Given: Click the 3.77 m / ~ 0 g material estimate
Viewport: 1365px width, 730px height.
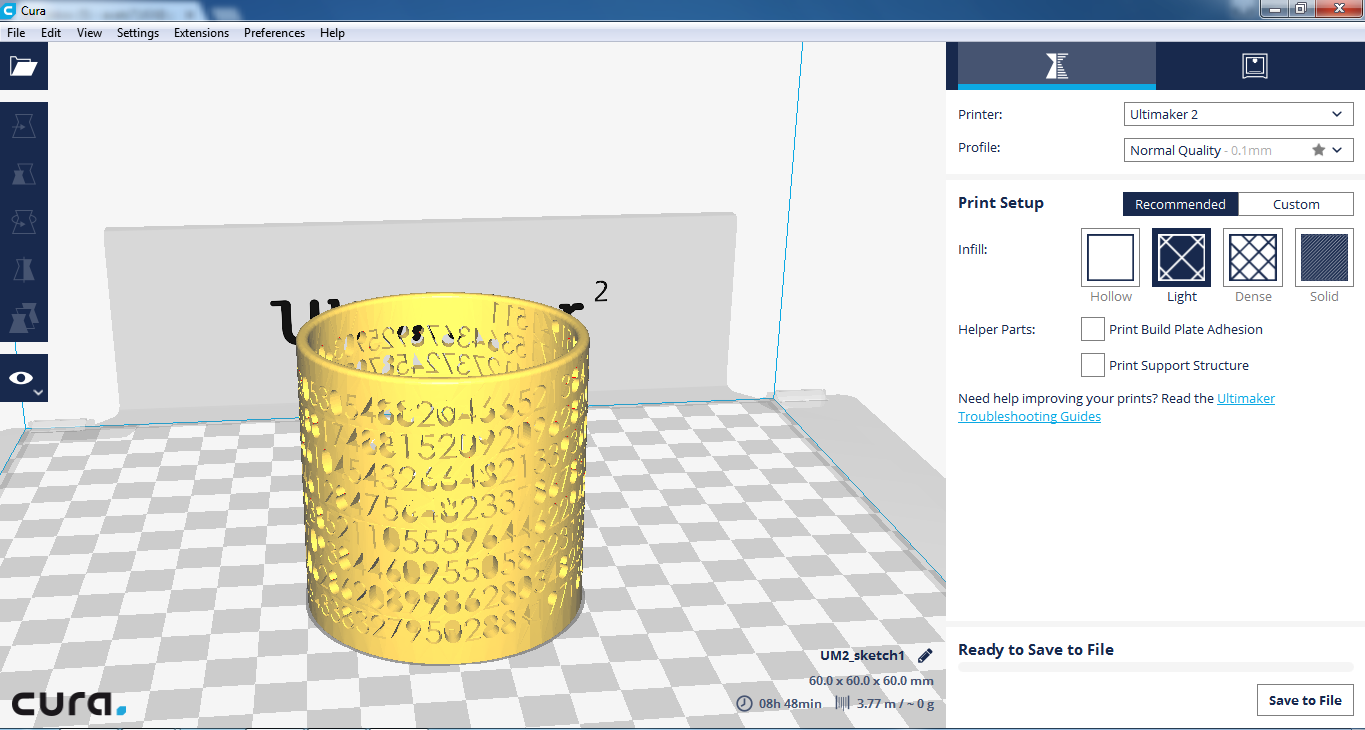Looking at the screenshot, I should coord(895,703).
